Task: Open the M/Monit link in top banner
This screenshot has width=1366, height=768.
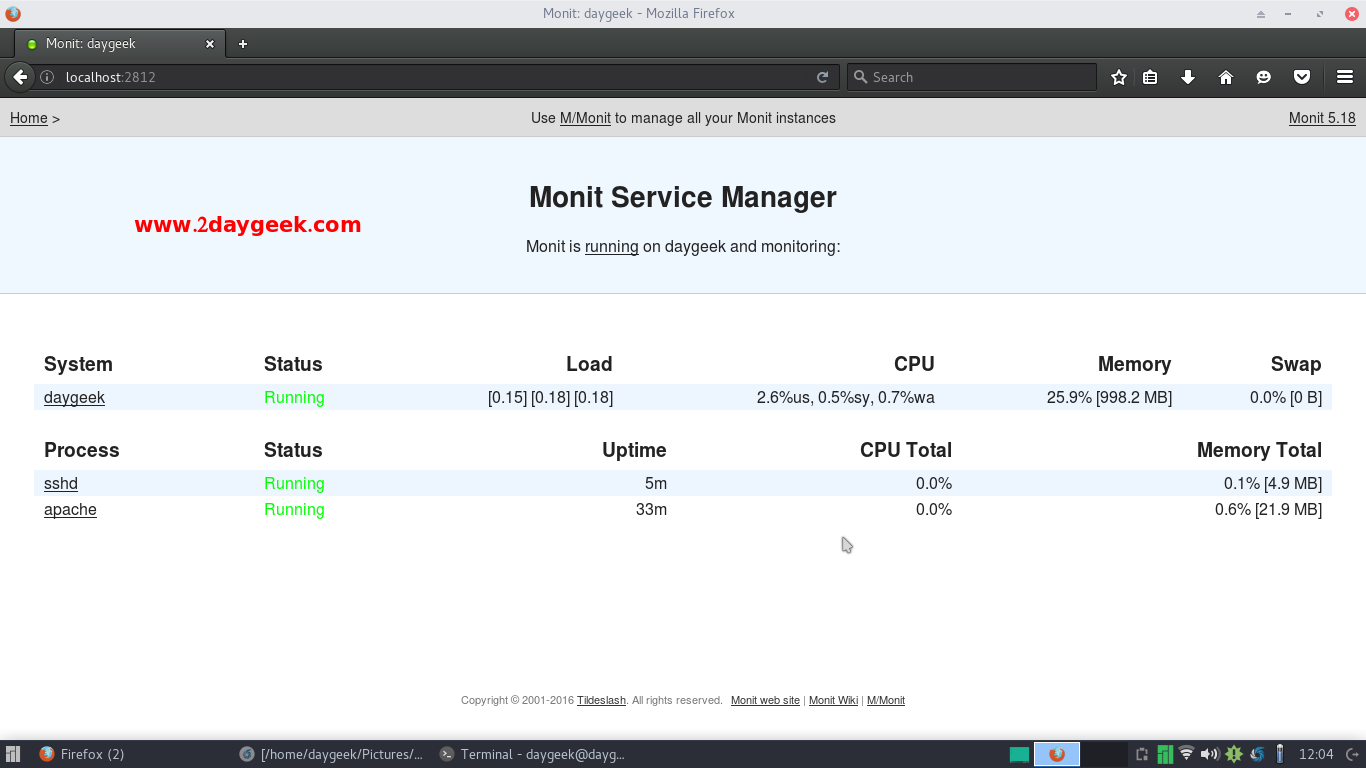Action: coord(585,118)
